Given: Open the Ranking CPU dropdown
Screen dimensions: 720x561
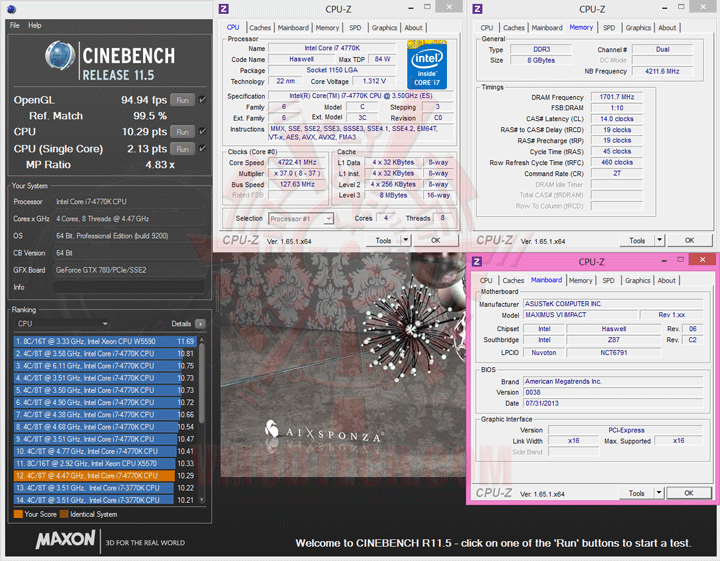Looking at the screenshot, I should tap(62, 324).
